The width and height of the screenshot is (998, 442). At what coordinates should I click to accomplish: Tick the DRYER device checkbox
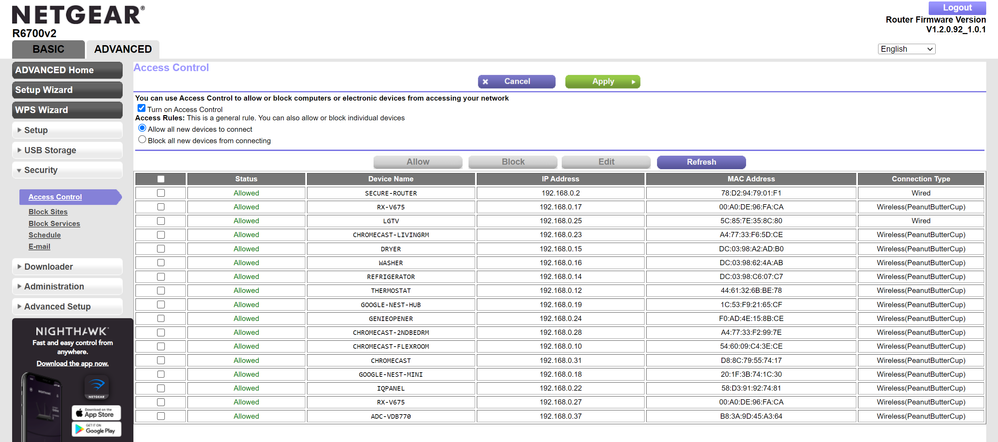pyautogui.click(x=160, y=248)
